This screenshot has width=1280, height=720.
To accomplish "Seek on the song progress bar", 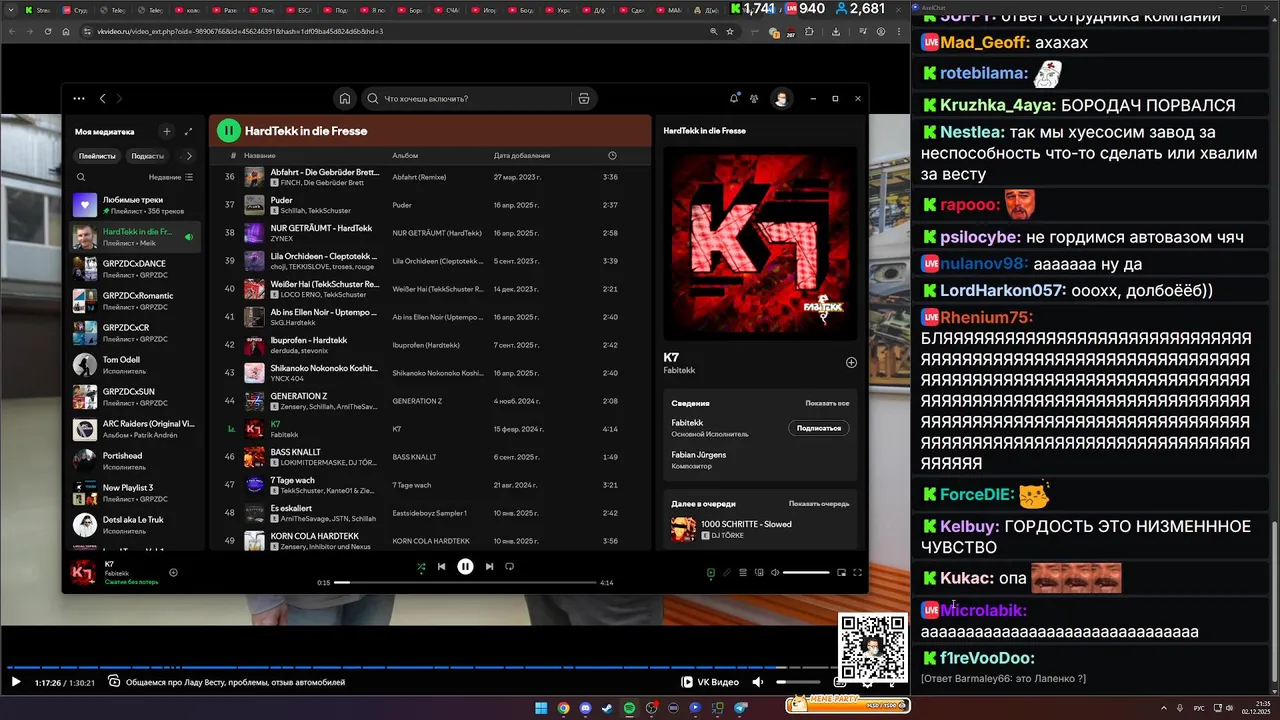I will tap(465, 582).
